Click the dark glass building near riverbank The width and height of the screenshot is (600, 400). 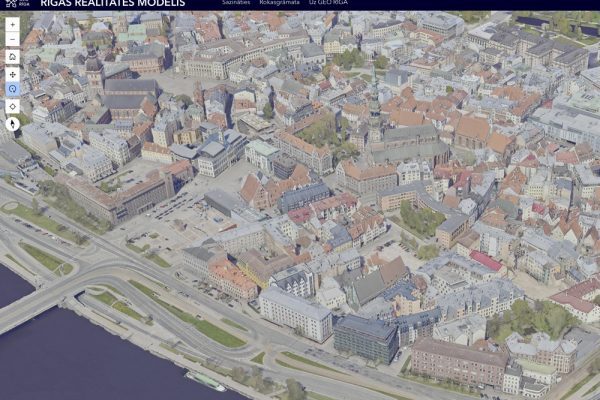click(x=366, y=339)
